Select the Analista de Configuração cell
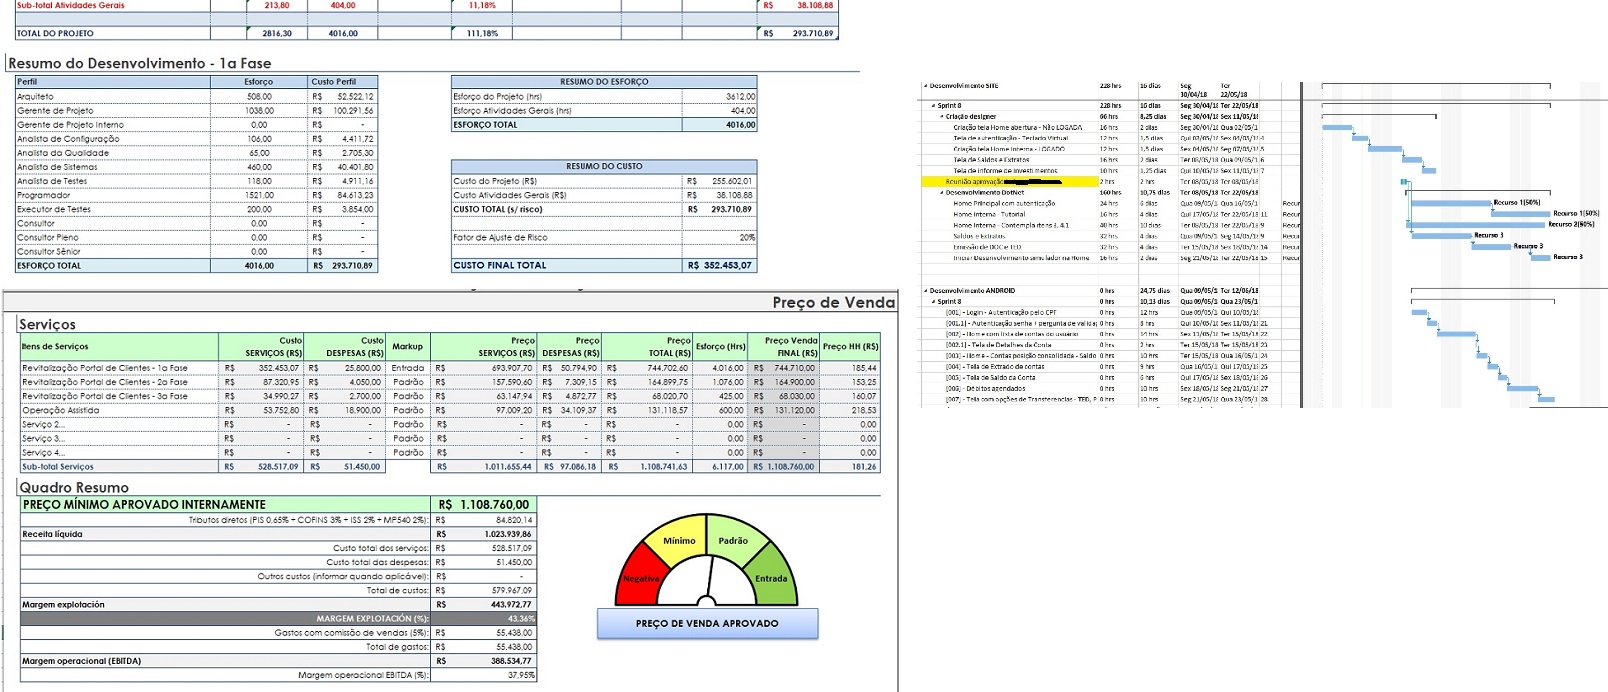The image size is (1608, 692). 113,139
